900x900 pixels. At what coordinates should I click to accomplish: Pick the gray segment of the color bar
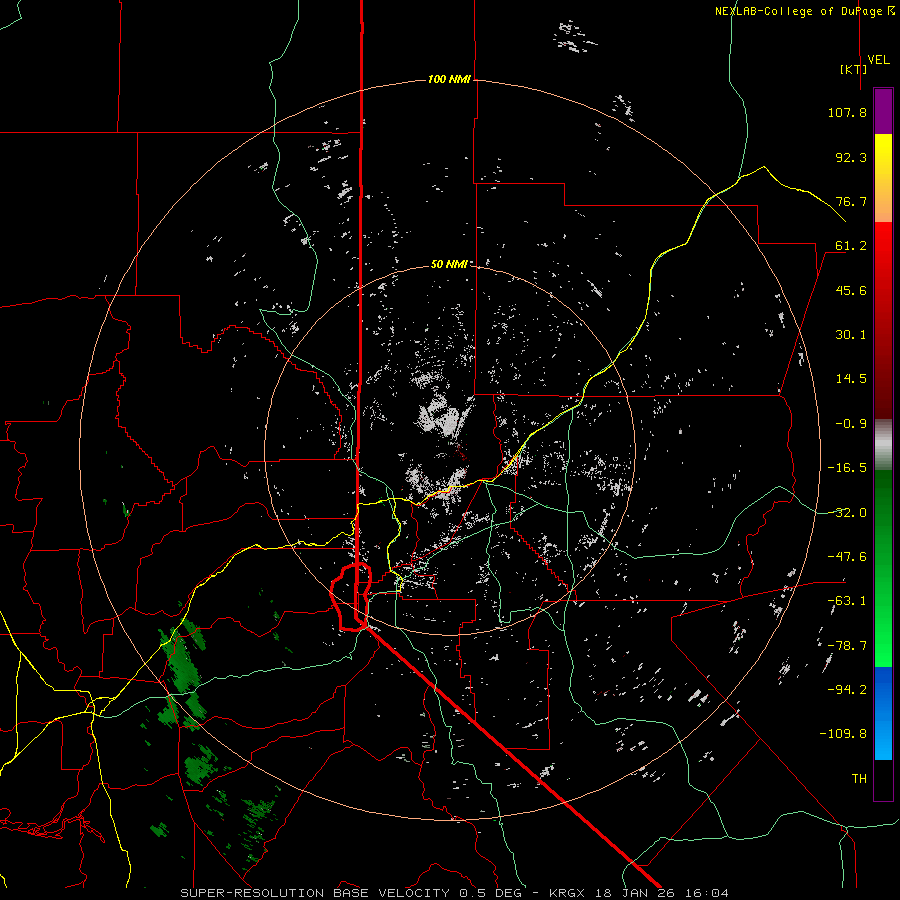[883, 444]
